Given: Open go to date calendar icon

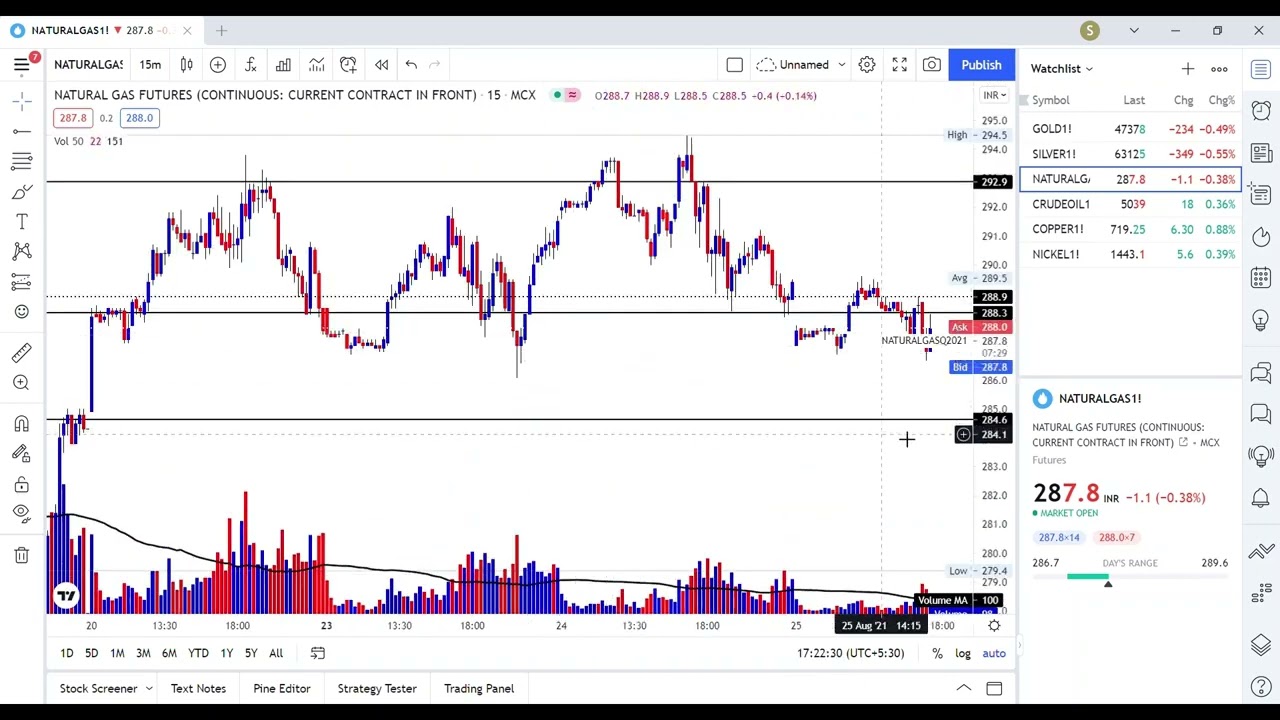Looking at the screenshot, I should (317, 653).
